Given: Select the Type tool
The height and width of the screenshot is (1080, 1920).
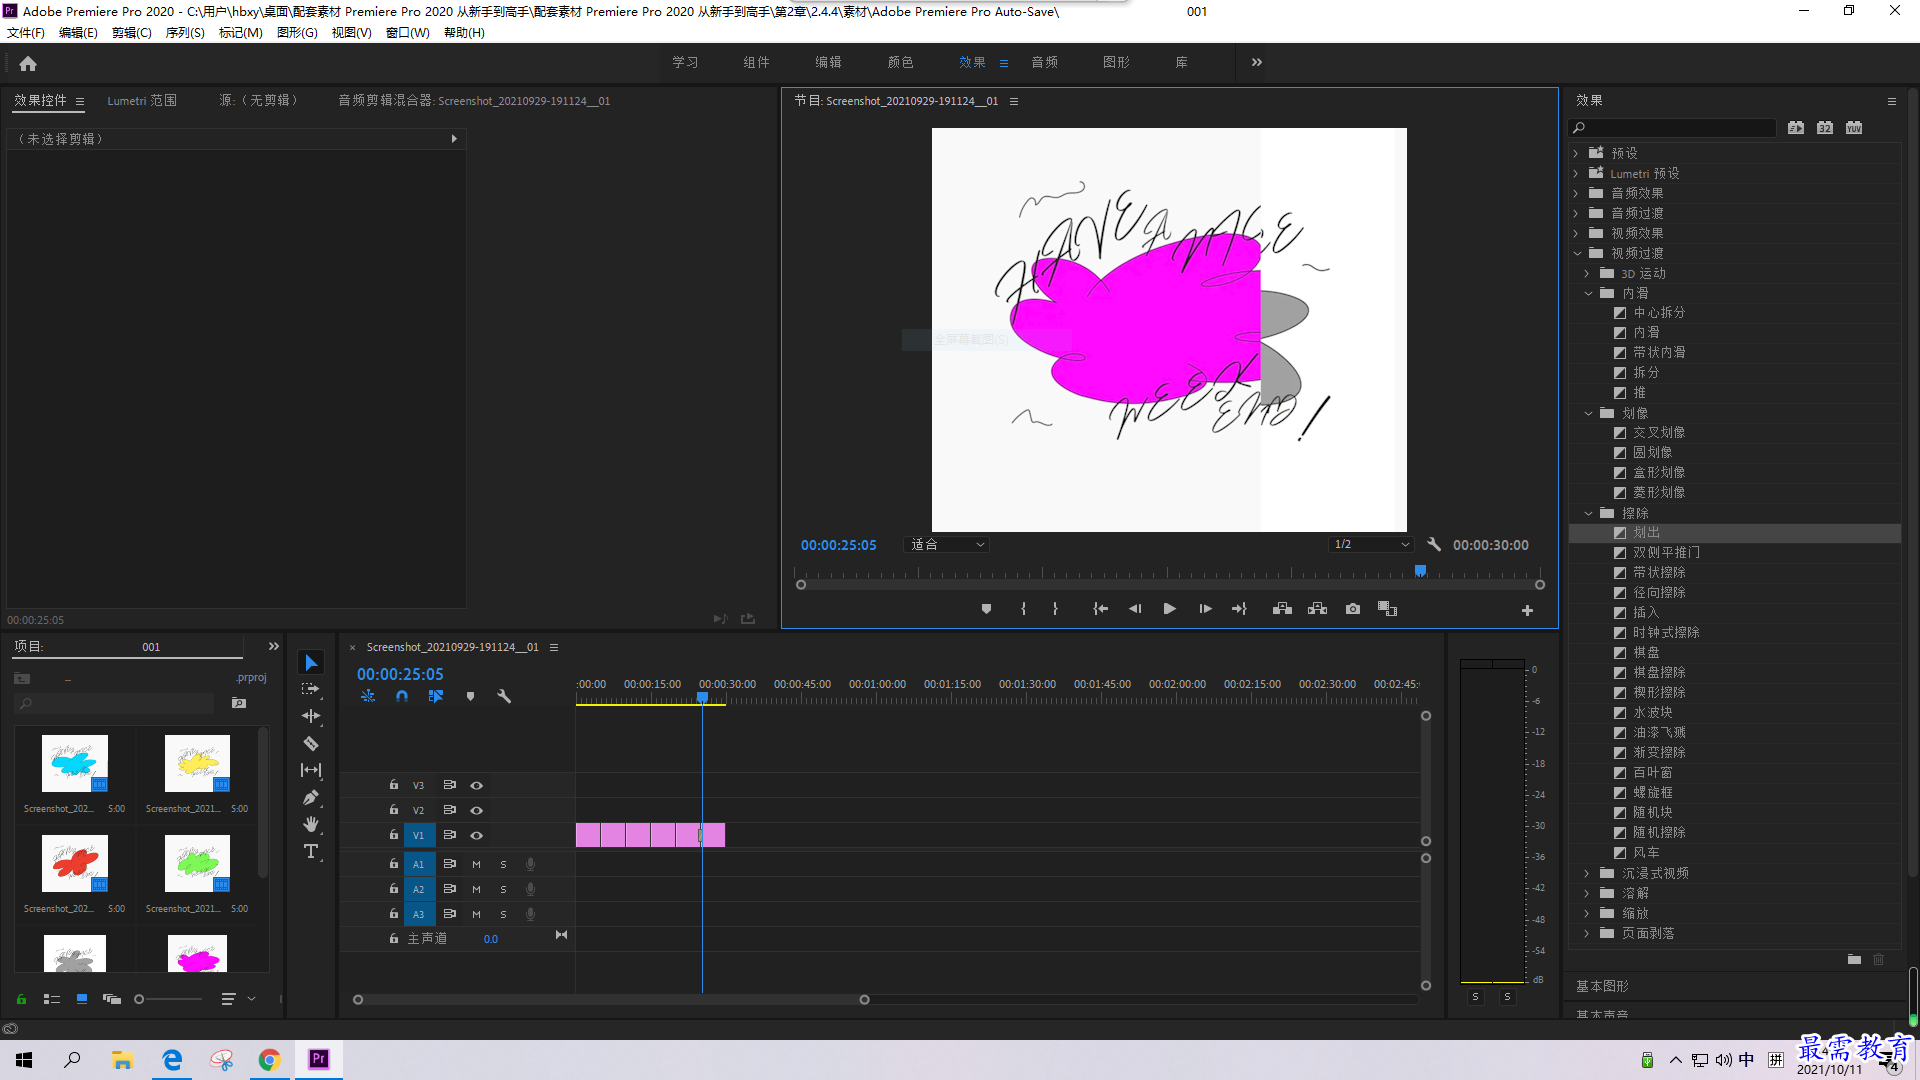Looking at the screenshot, I should point(311,851).
